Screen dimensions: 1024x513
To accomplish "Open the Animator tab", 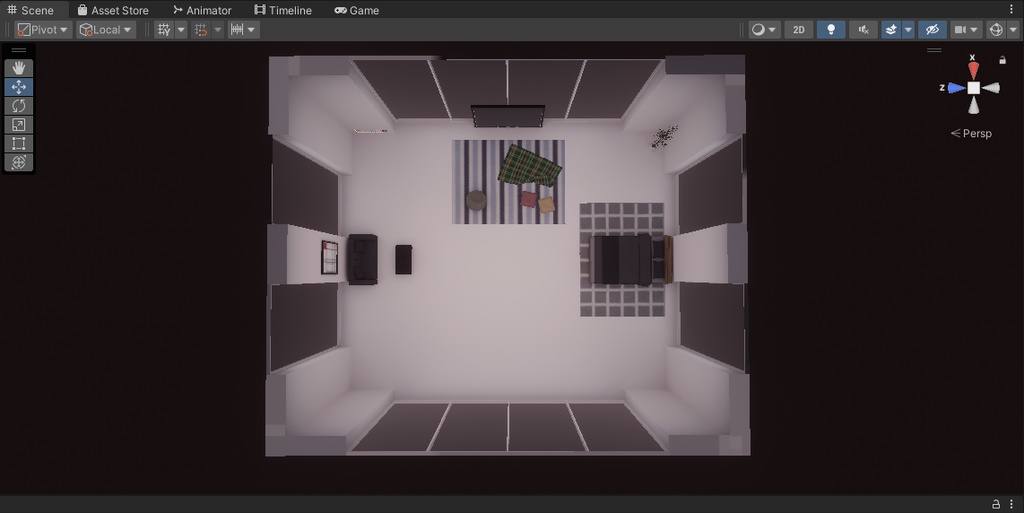I will click(202, 10).
